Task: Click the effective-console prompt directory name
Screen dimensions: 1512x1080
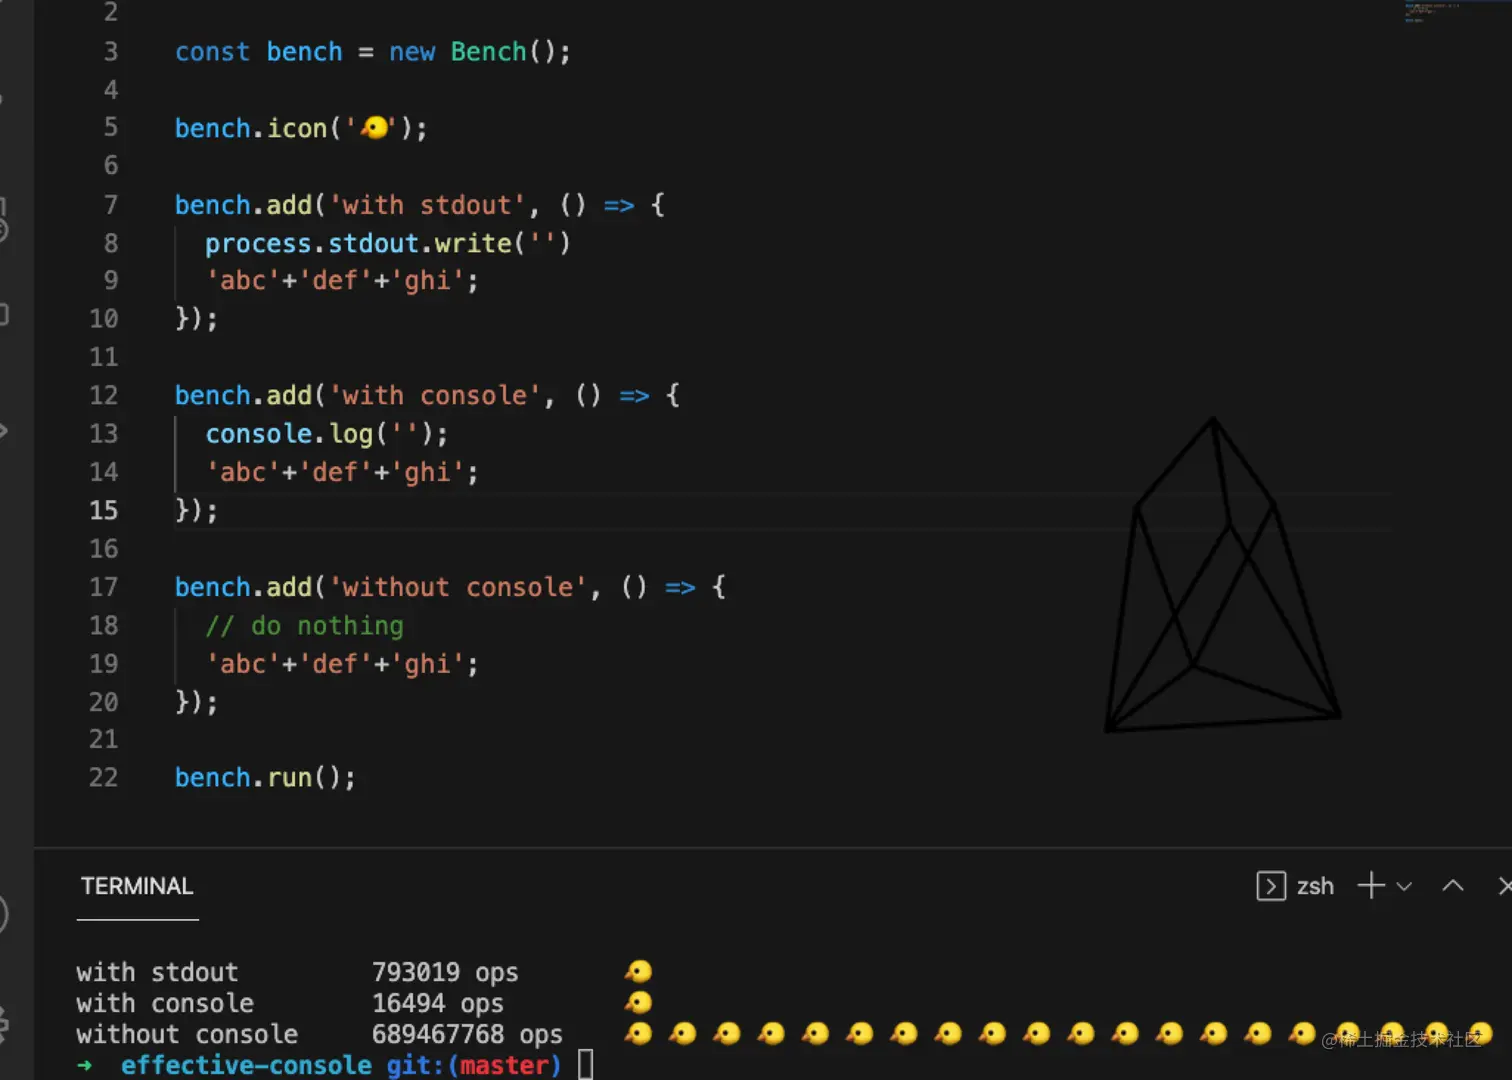Action: 246,1065
